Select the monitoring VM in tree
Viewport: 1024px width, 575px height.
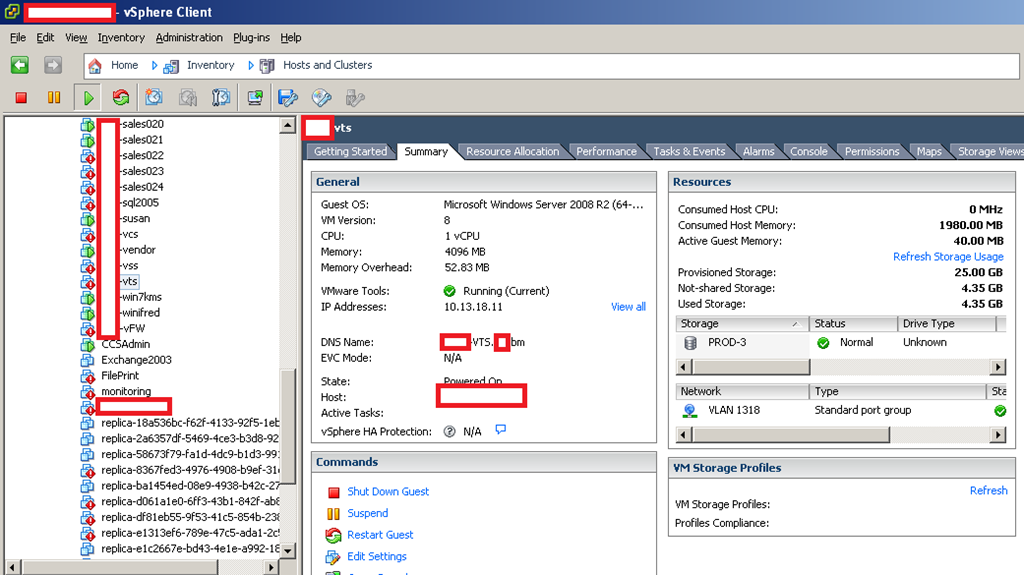(126, 391)
